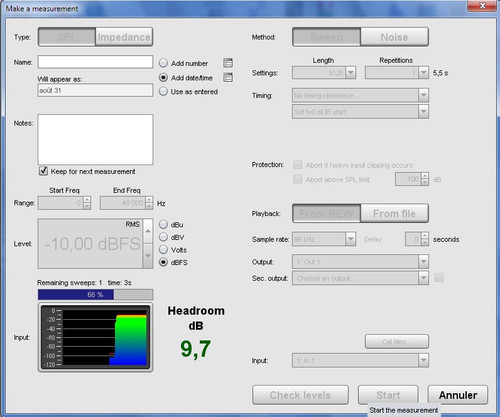Open the Repetitions dropdown

(397, 73)
